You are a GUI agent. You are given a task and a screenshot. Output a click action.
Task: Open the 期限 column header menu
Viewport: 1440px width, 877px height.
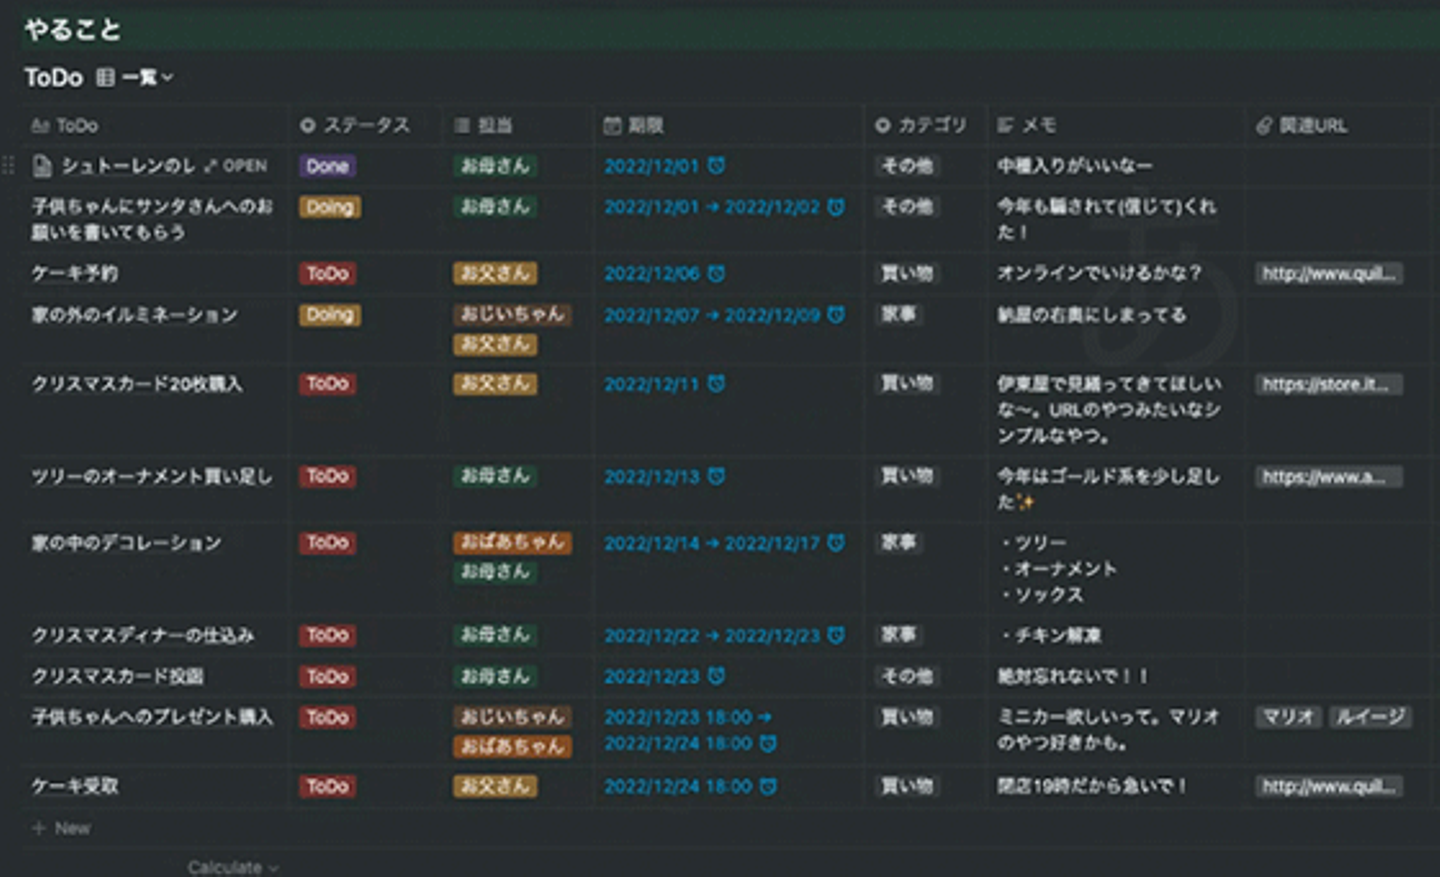(634, 125)
